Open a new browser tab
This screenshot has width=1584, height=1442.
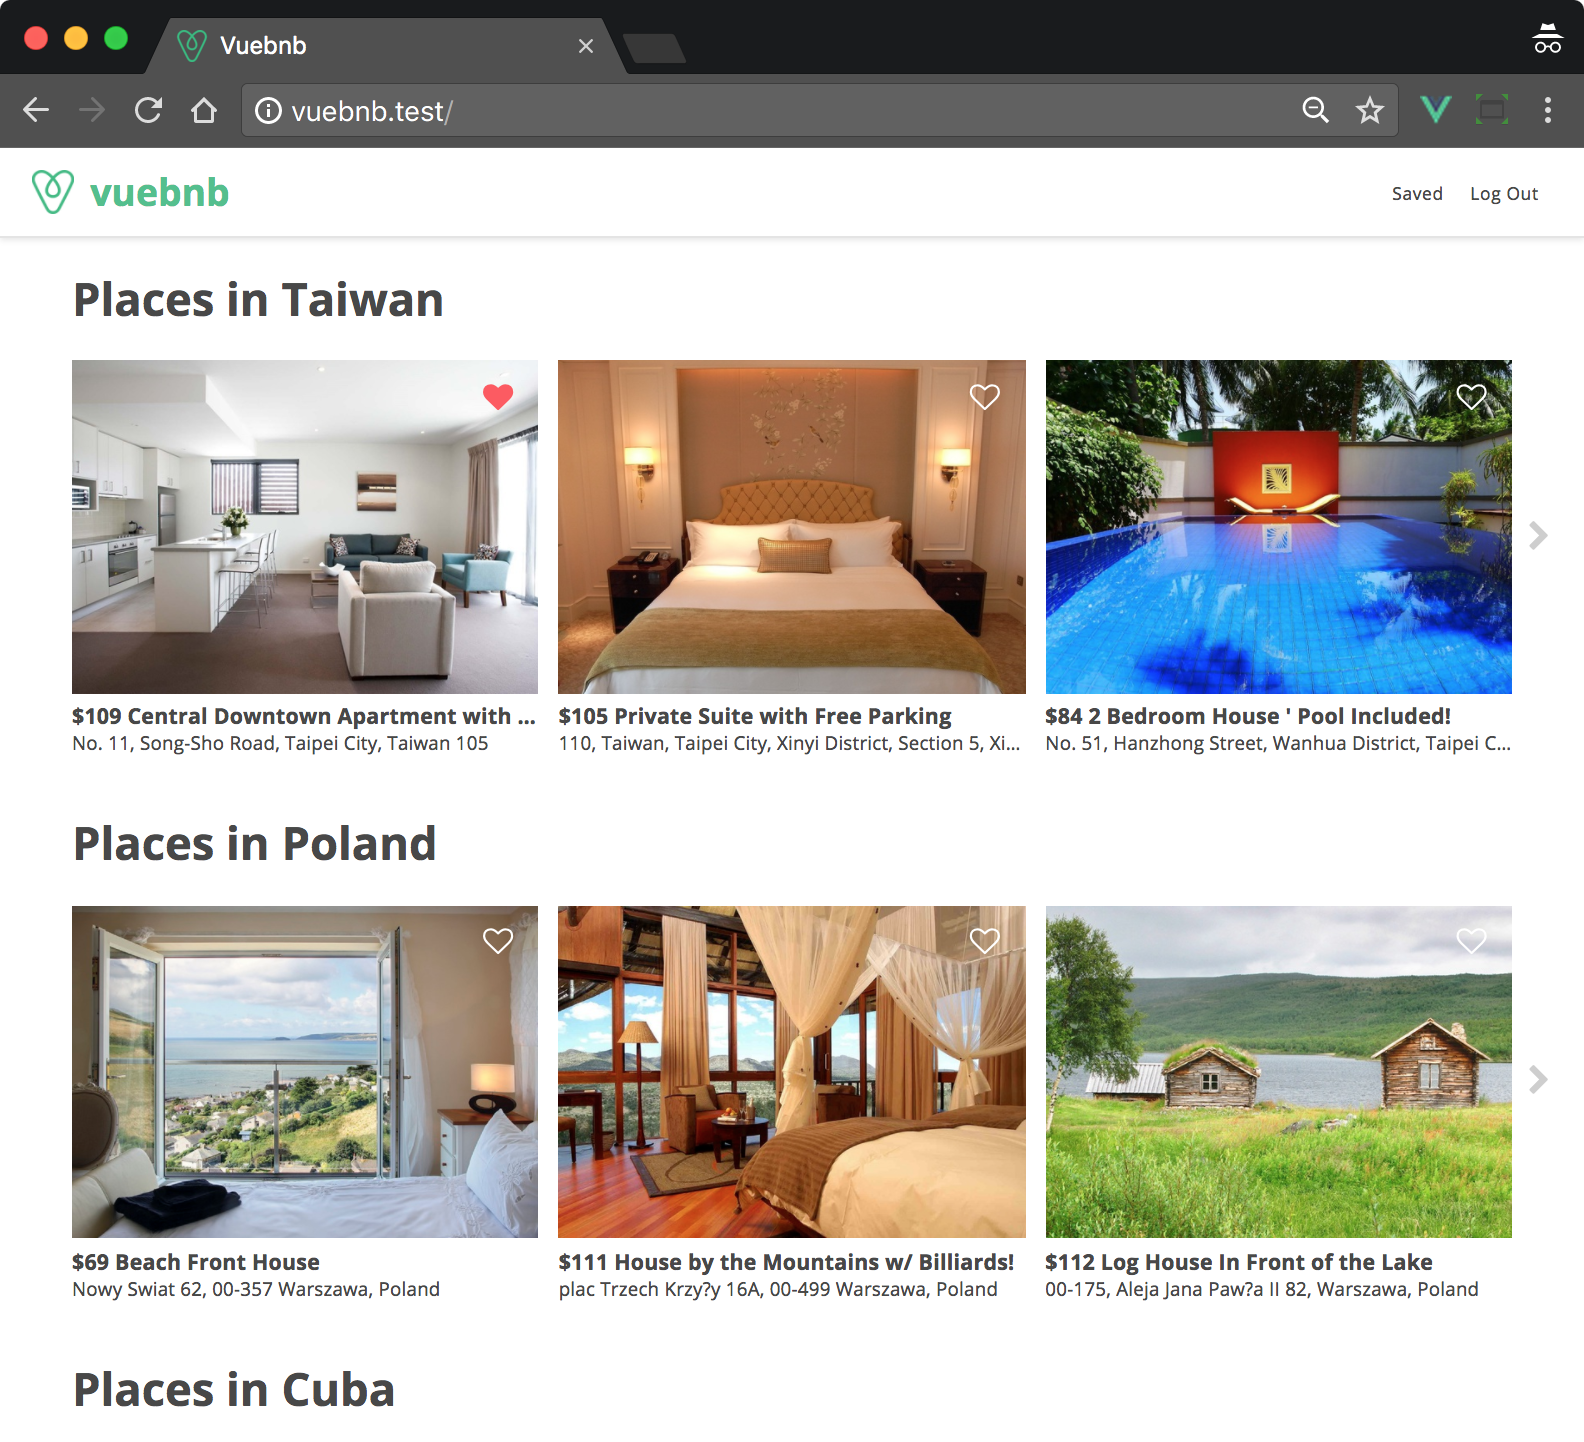click(x=654, y=47)
